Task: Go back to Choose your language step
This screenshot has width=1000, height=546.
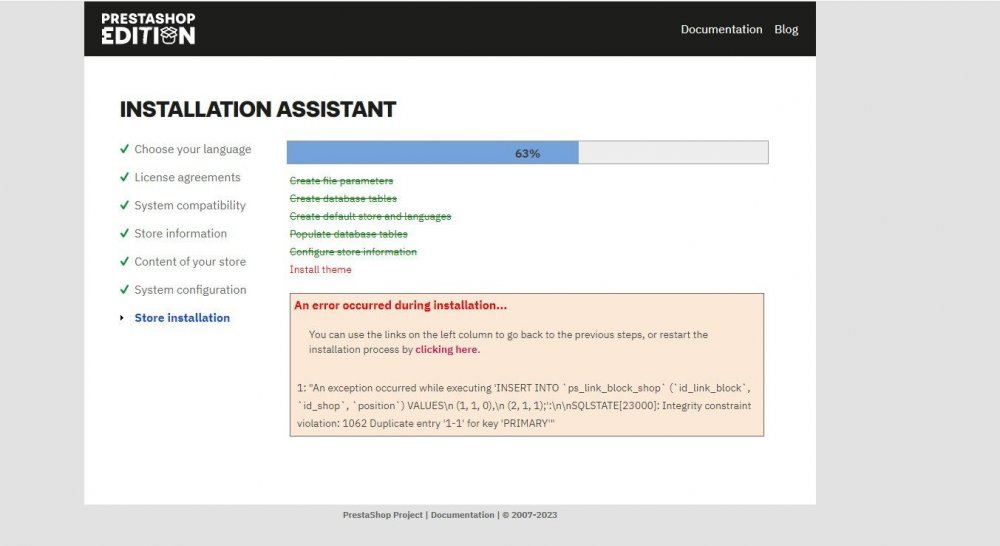Action: 193,149
